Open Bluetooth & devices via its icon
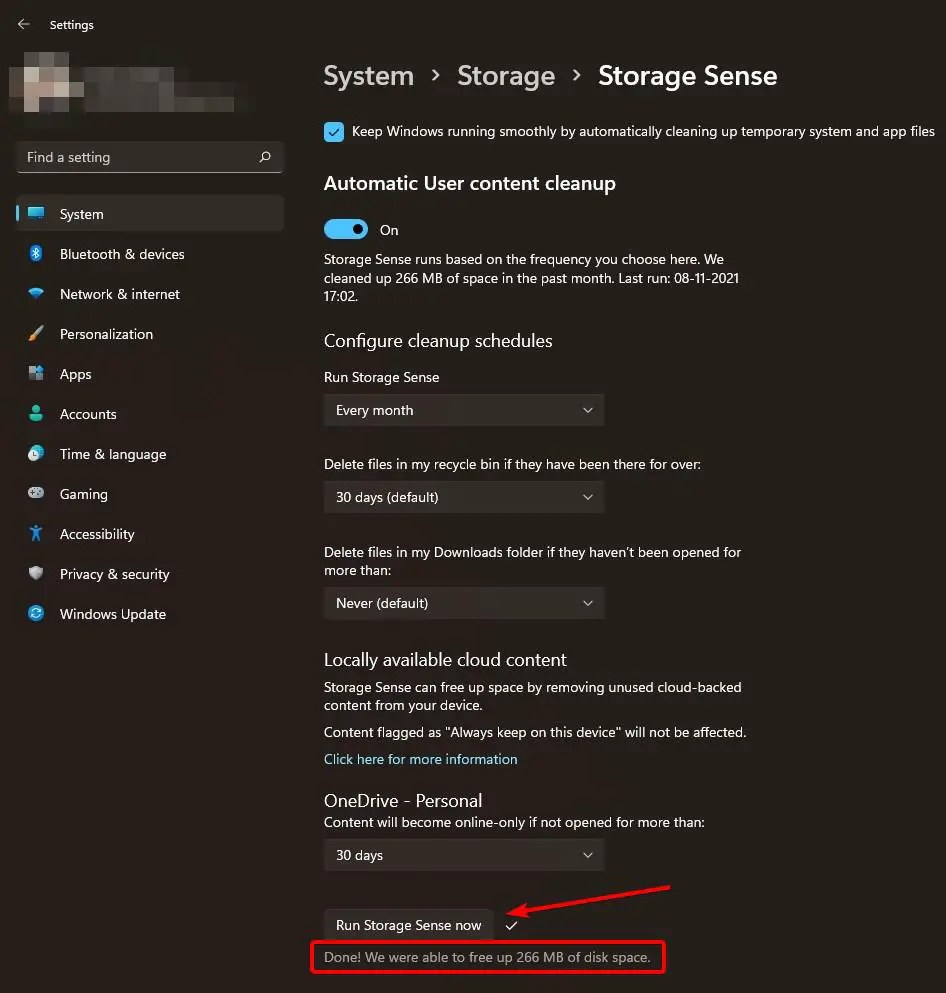The height and width of the screenshot is (993, 946). [x=36, y=253]
